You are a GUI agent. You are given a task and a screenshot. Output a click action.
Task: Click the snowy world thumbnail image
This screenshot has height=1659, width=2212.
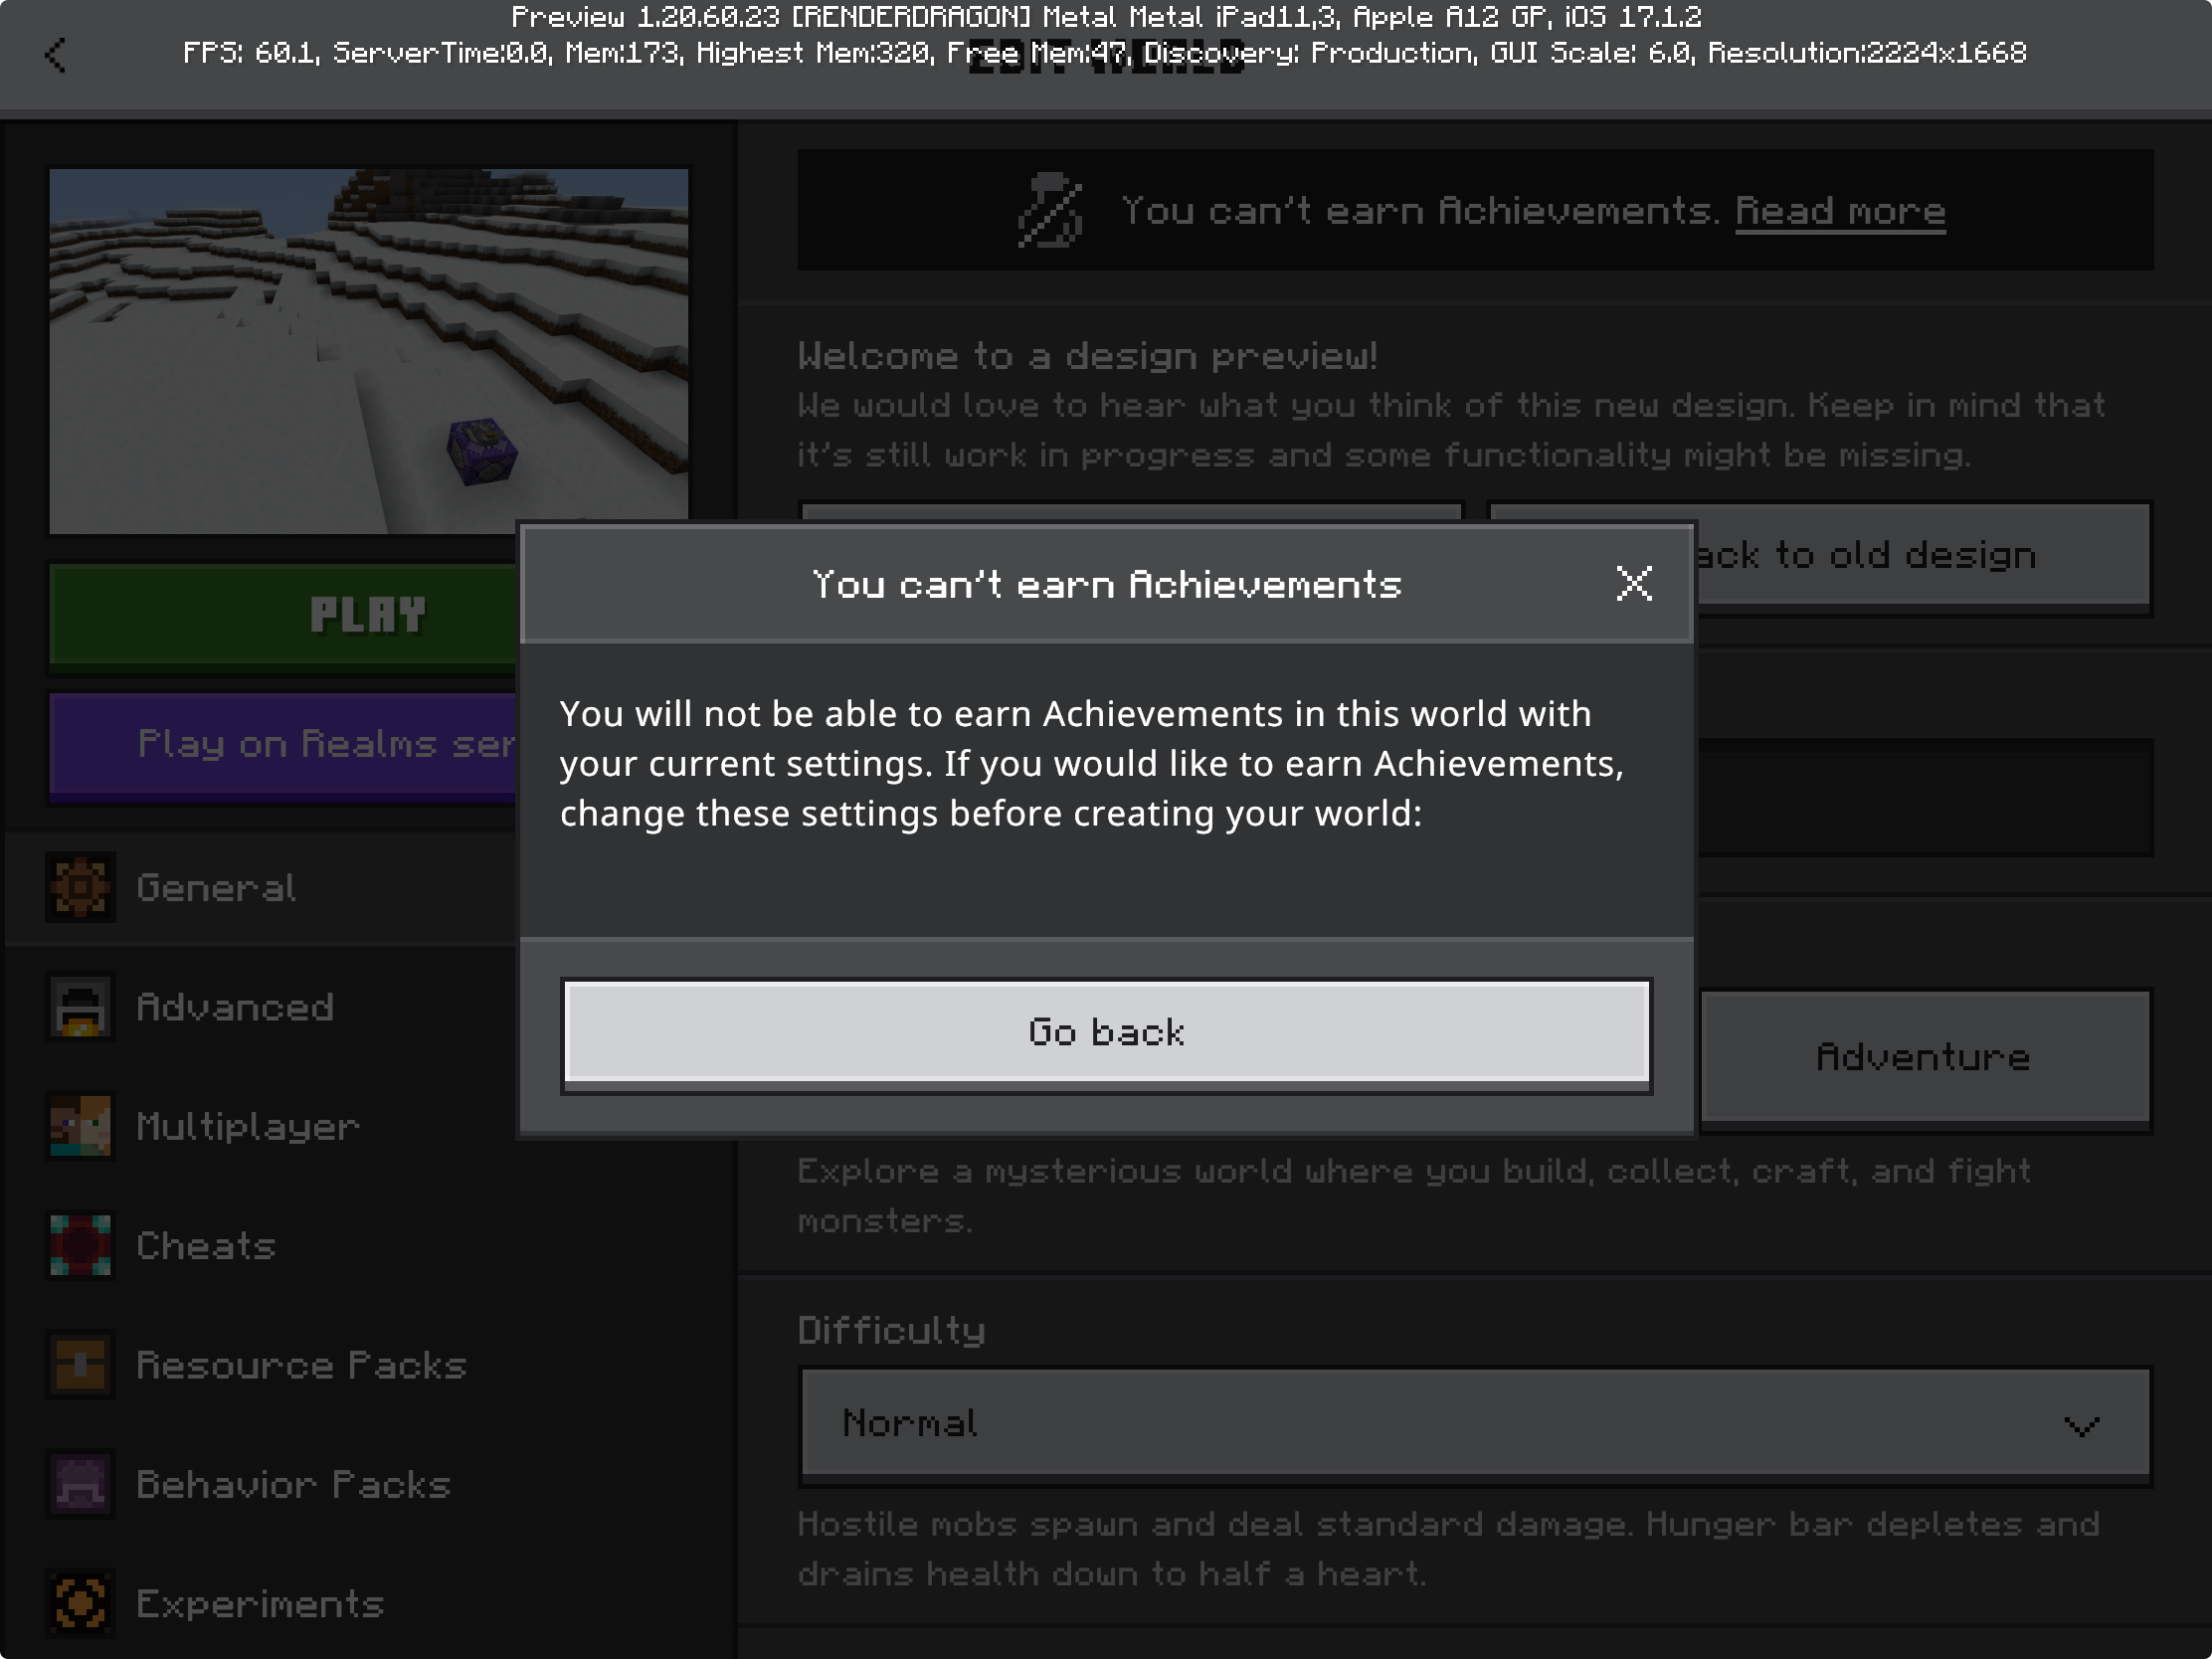point(368,350)
